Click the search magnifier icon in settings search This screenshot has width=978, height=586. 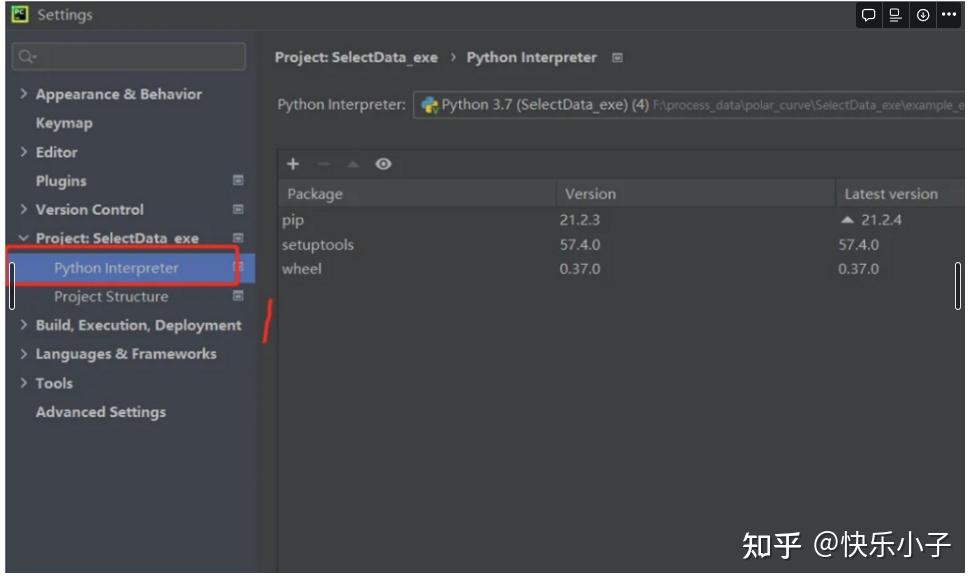[x=27, y=57]
